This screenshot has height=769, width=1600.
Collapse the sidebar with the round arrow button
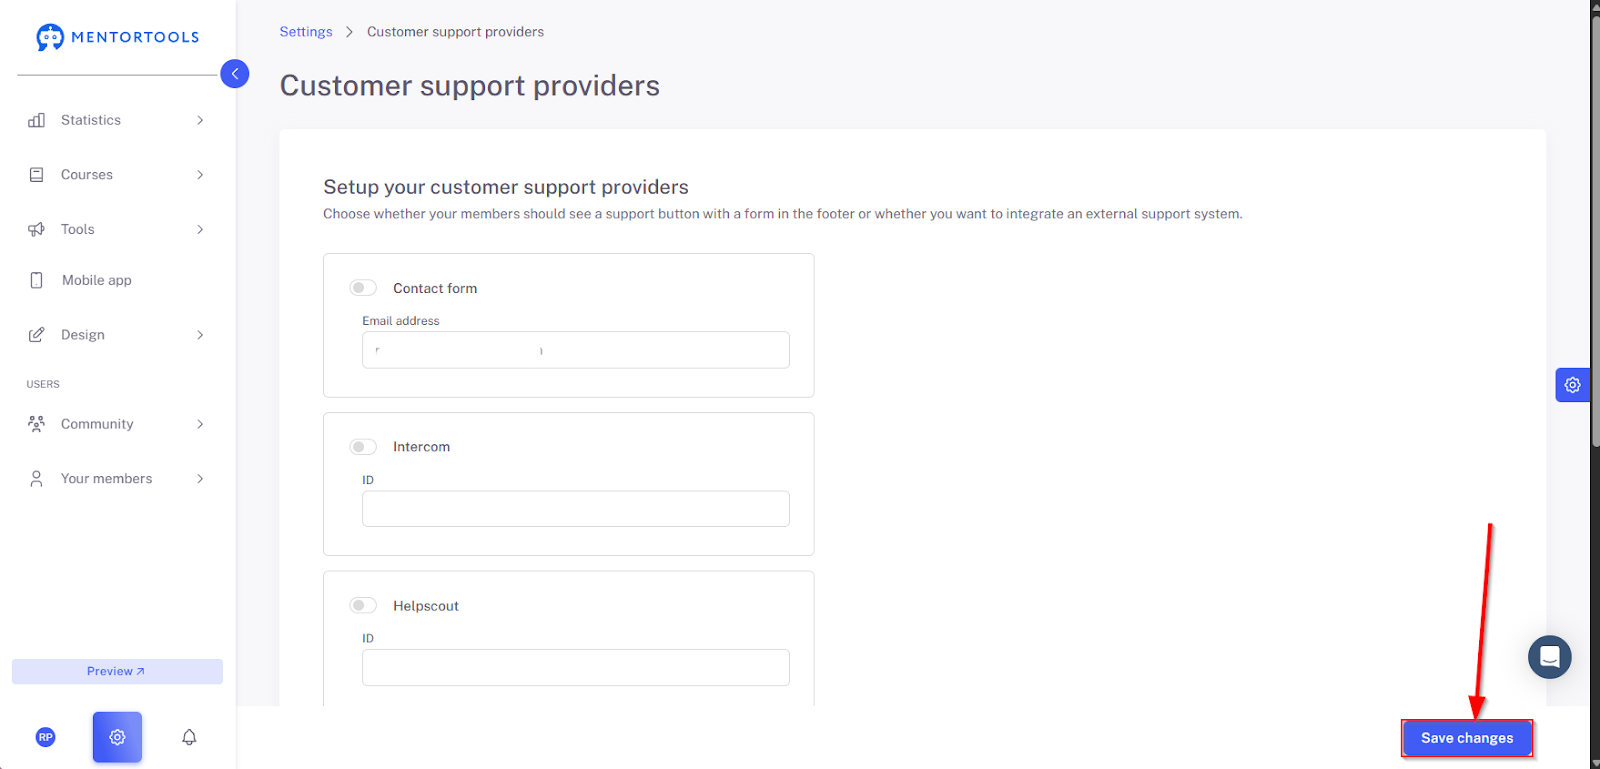pos(235,73)
